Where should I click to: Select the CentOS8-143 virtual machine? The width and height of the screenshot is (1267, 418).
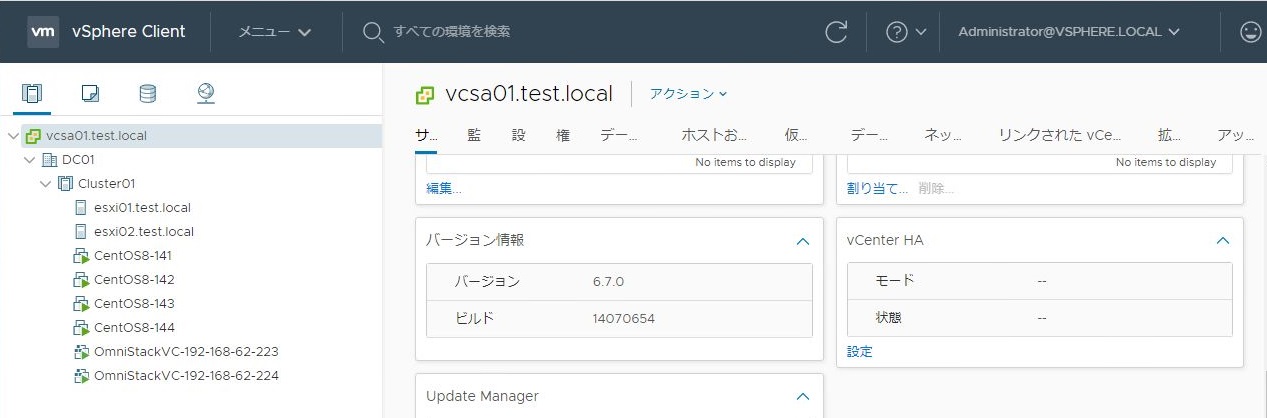(134, 304)
